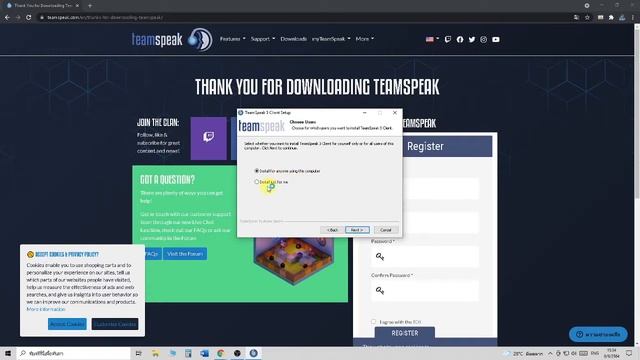Go forward using the browser forward arrow
The image size is (640, 360).
click(x=18, y=17)
